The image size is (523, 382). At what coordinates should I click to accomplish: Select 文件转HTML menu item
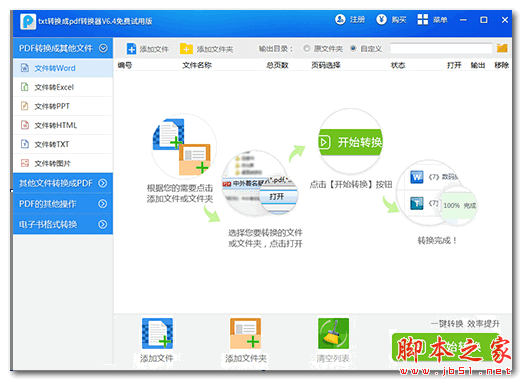point(63,125)
